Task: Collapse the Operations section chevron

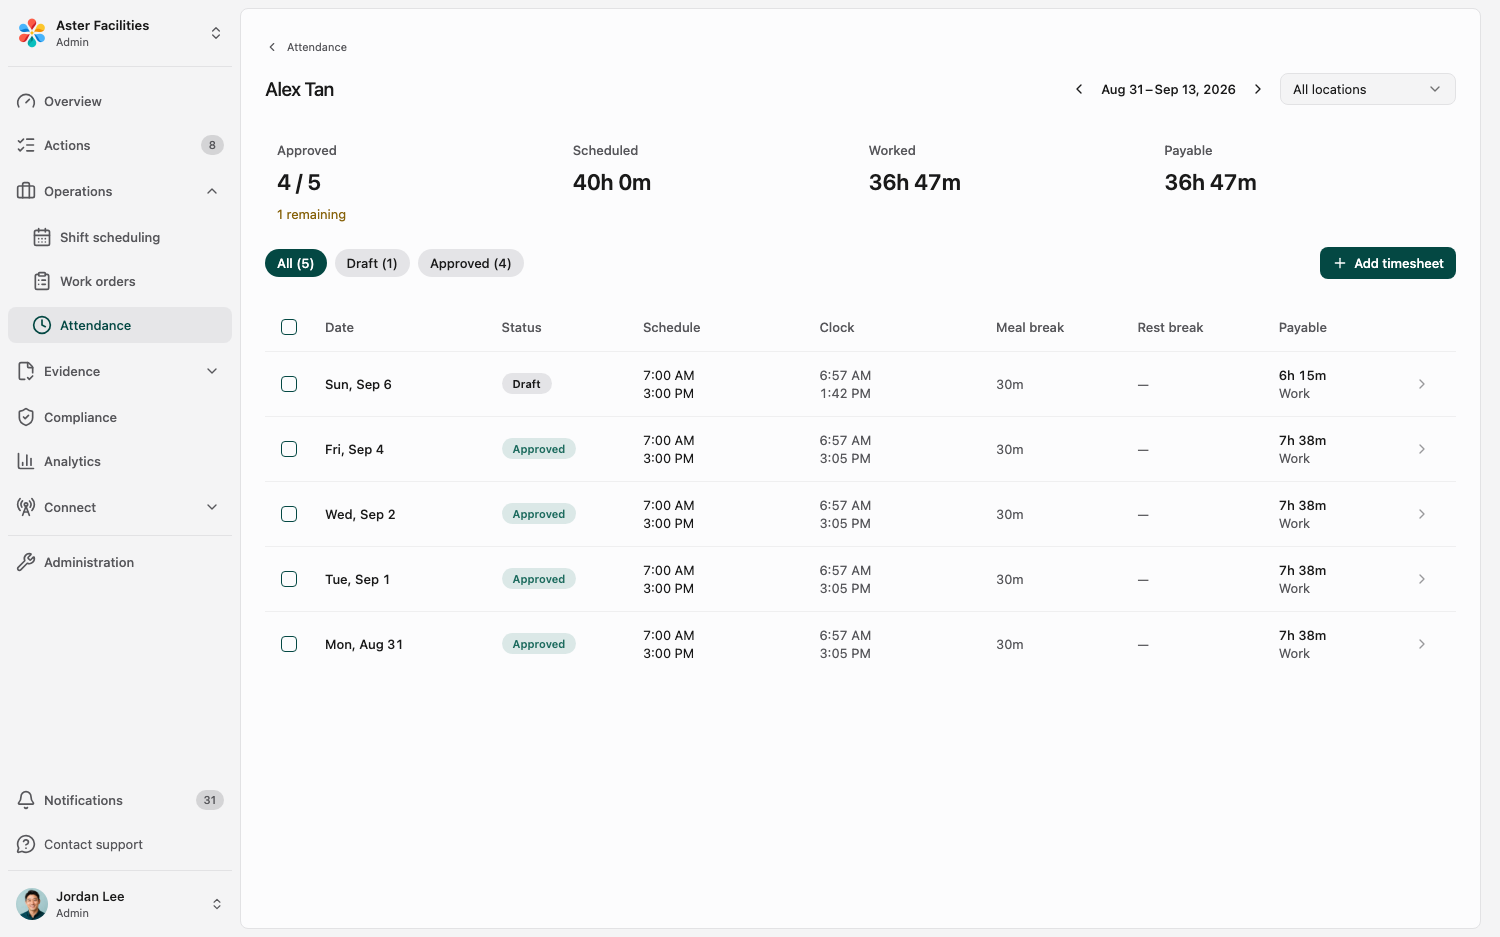Action: pos(212,191)
